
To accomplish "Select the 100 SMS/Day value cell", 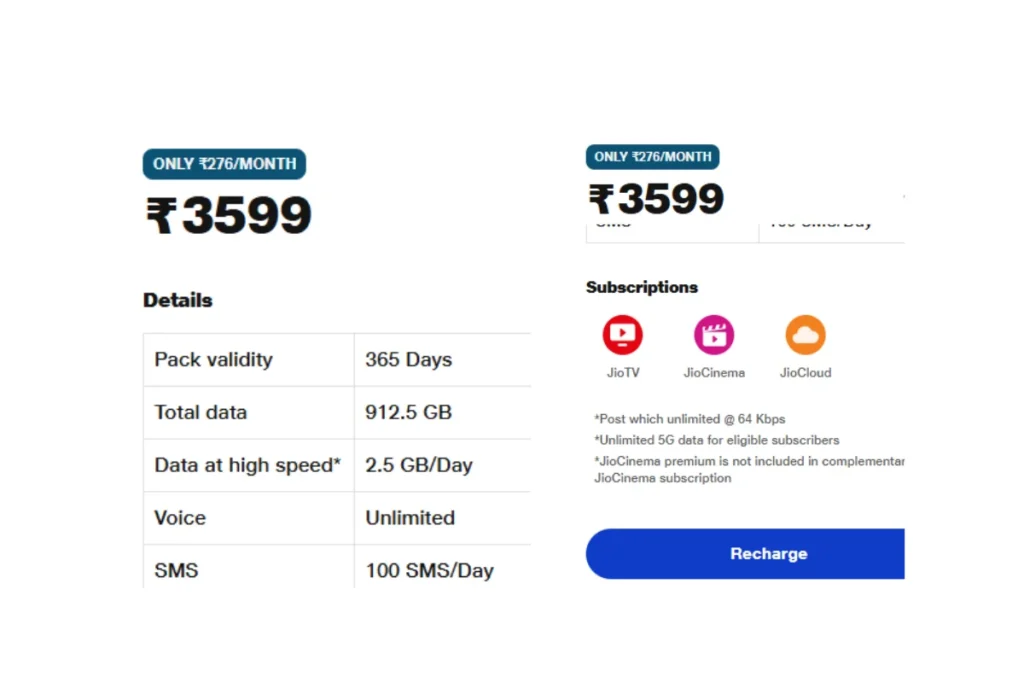I will click(442, 567).
